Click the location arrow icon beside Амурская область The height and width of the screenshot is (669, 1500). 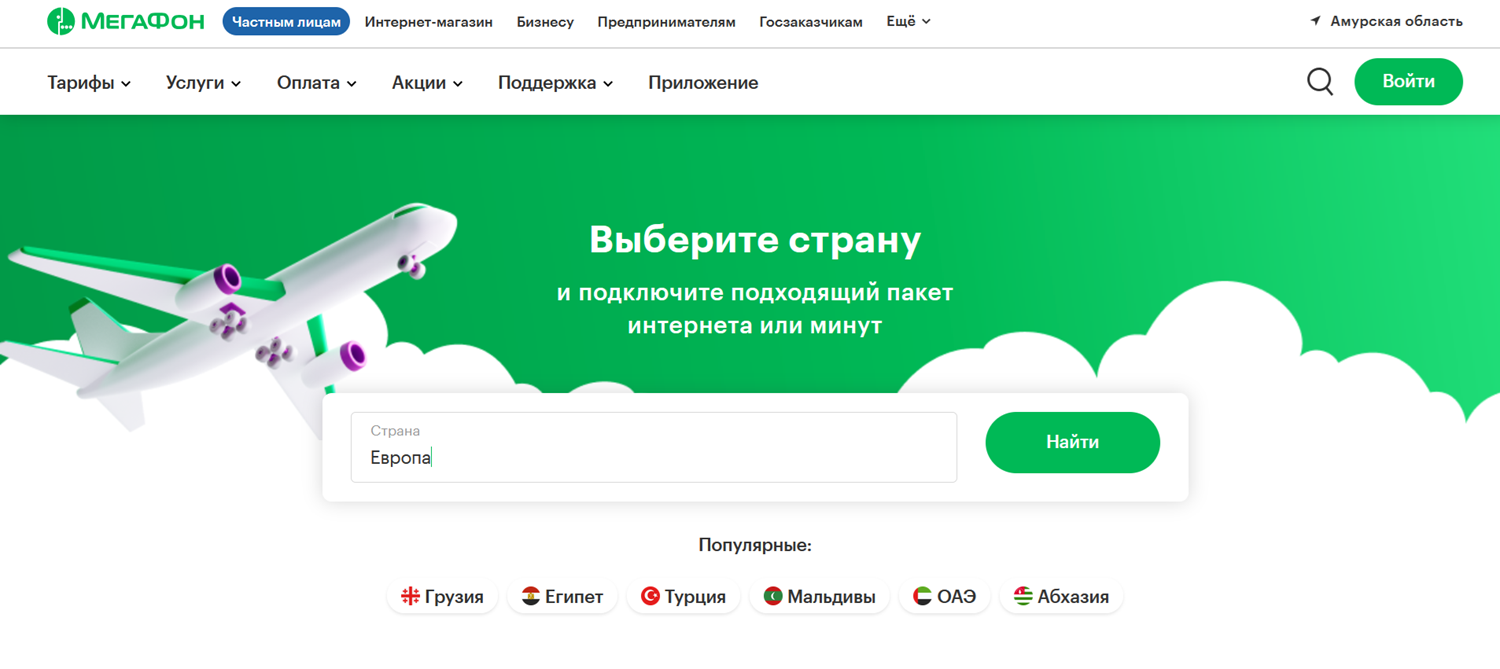click(1316, 21)
